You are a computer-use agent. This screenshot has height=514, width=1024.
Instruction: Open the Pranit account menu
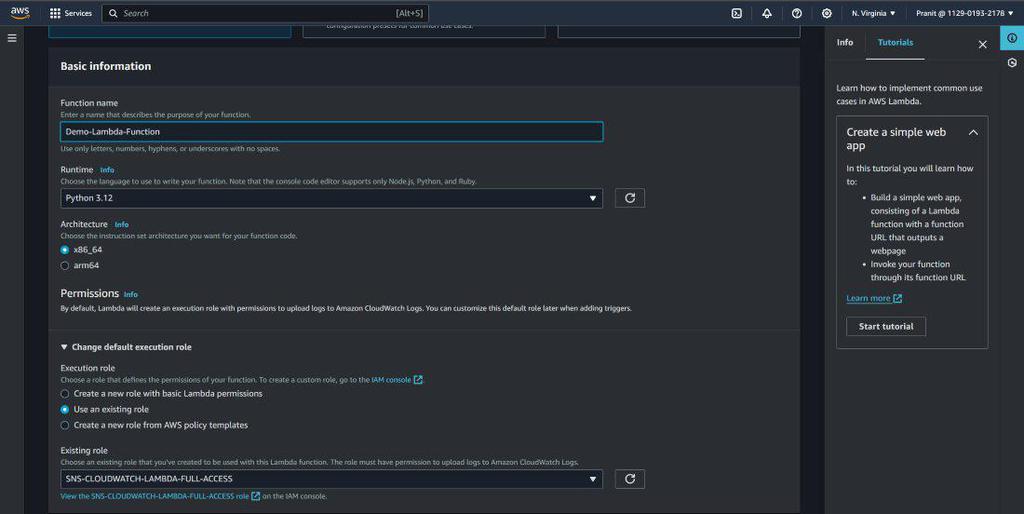point(964,13)
